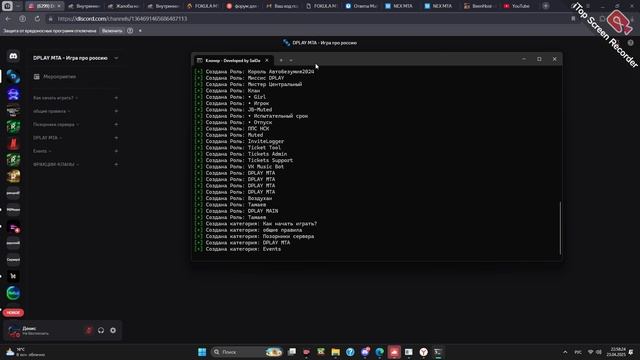Image resolution: width=640 pixels, height=360 pixels.
Task: Open the Мероприятия events entry
Action: tap(59, 77)
